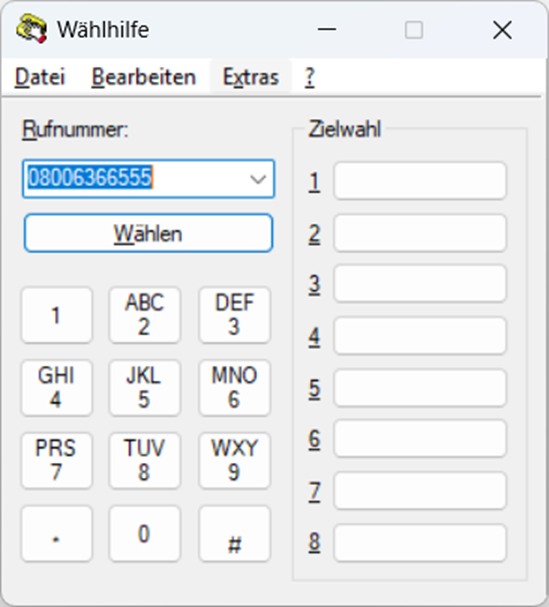Tap the star keypad key
The image size is (549, 607).
click(57, 533)
